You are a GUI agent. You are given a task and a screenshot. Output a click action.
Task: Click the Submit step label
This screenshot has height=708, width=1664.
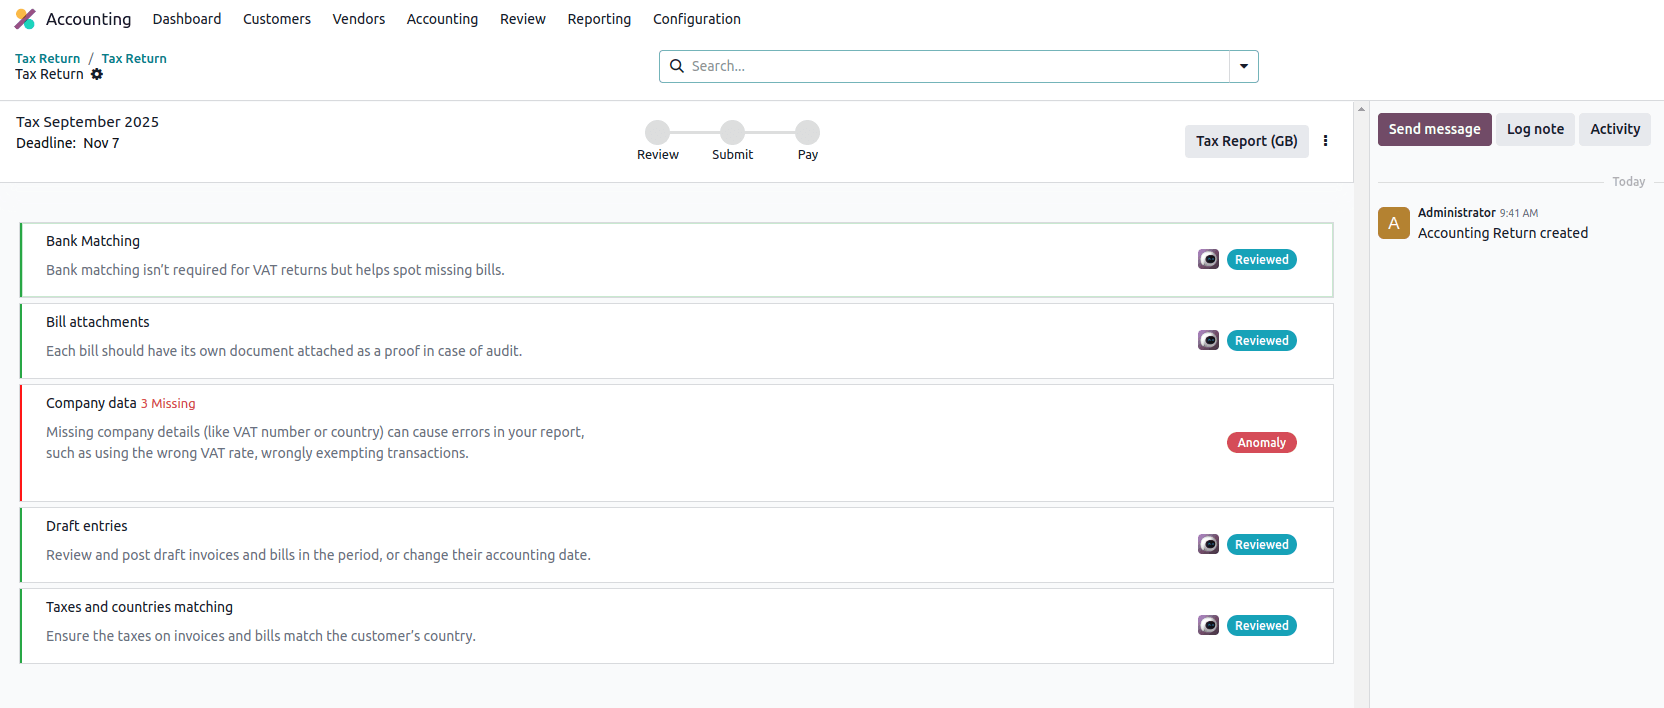[733, 155]
